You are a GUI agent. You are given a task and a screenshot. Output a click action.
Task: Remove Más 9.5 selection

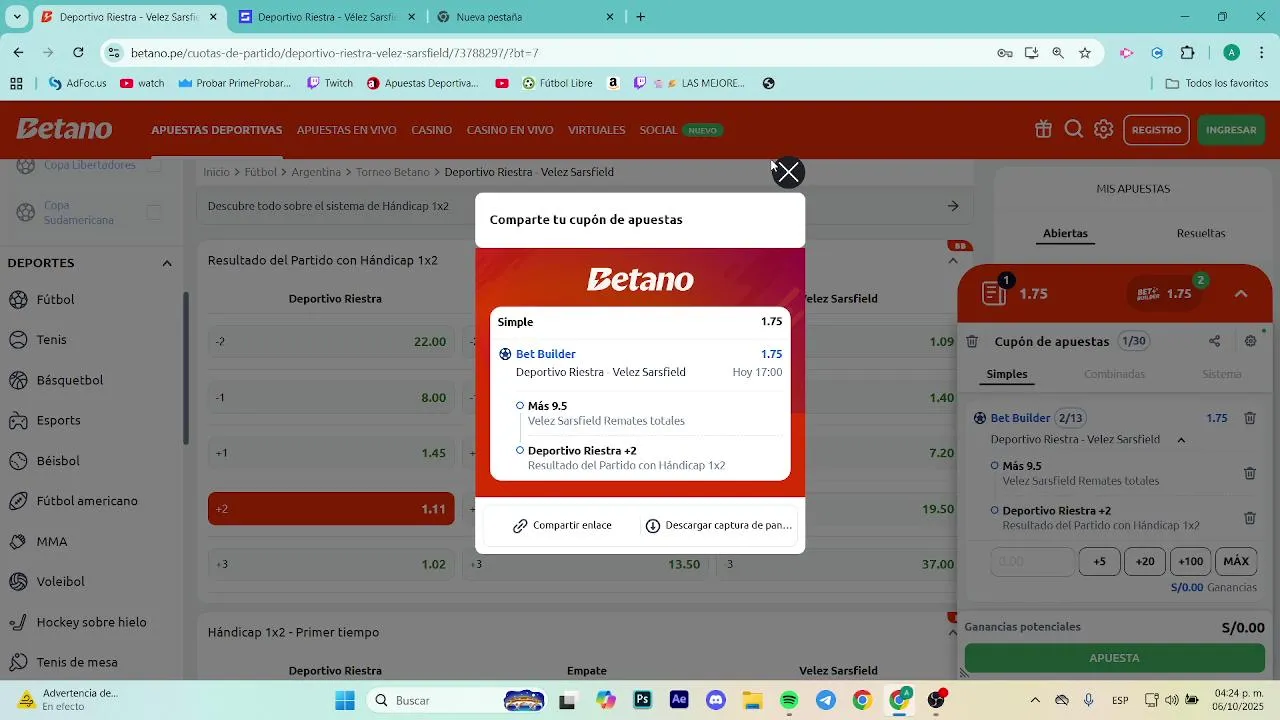(x=1250, y=473)
